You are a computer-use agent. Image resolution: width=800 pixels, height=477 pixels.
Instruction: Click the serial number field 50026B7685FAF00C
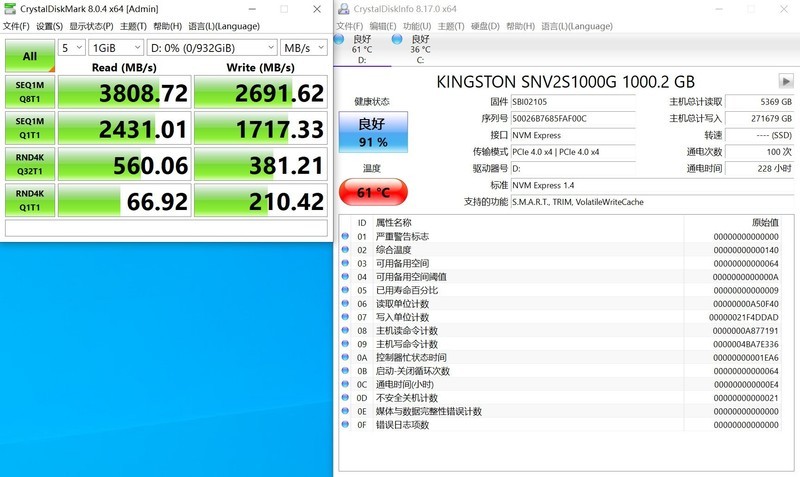click(x=573, y=118)
